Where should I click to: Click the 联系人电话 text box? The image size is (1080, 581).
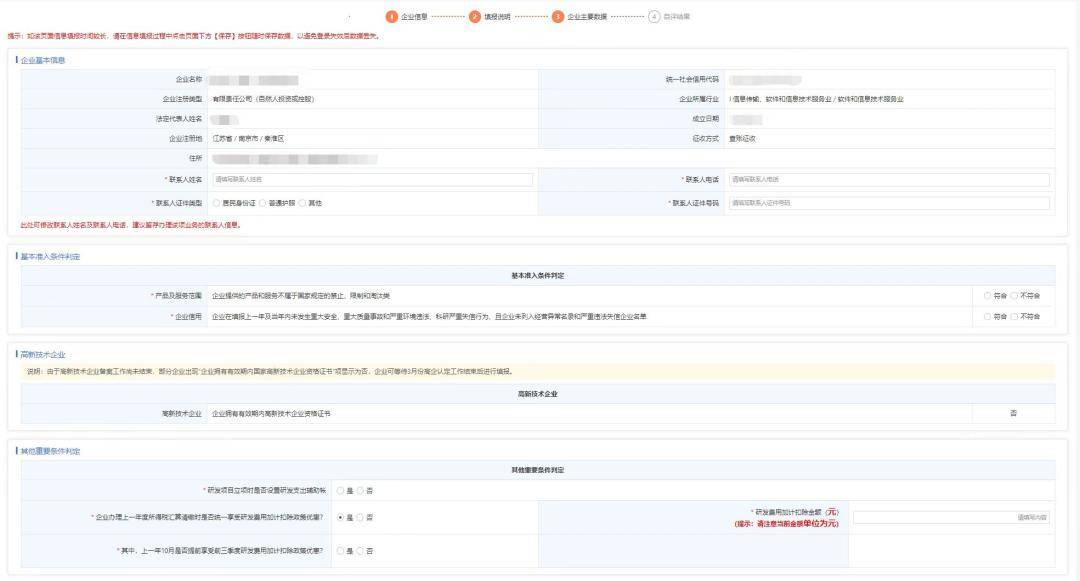[x=889, y=180]
